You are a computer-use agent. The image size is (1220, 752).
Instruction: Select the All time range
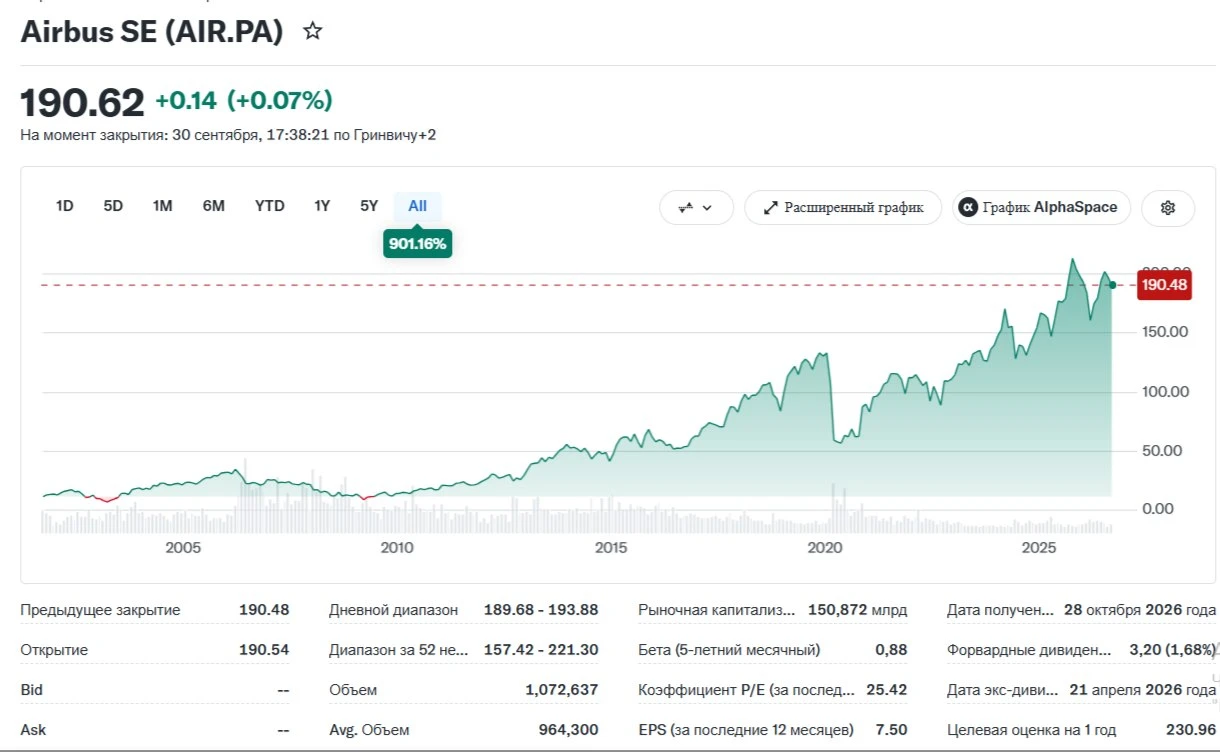(x=417, y=206)
